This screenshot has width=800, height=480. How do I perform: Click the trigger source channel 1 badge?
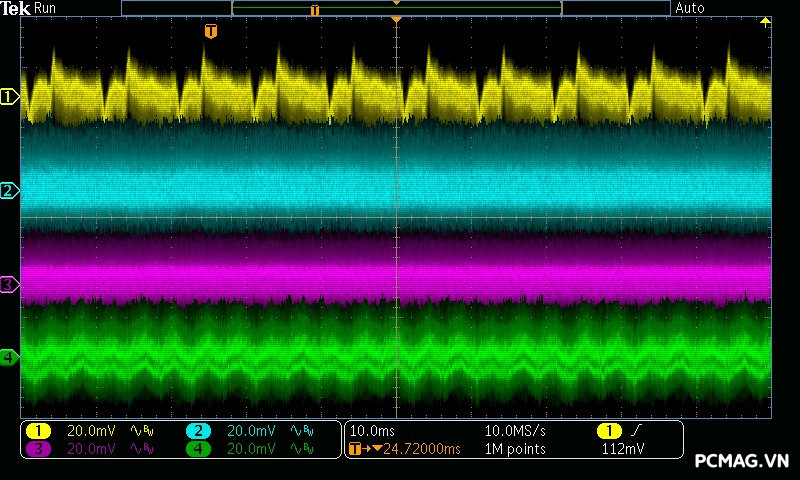[x=607, y=430]
